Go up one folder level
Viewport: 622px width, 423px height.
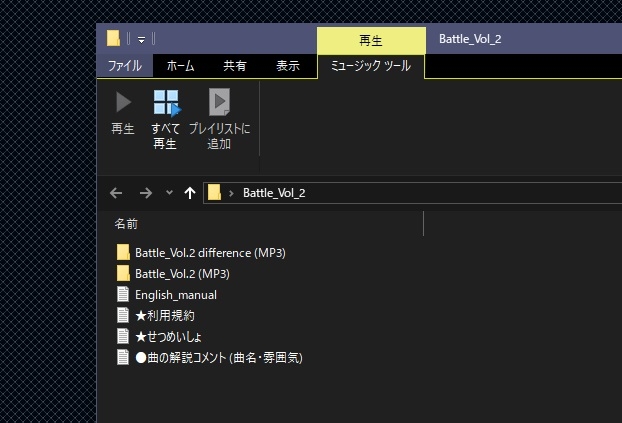tap(190, 193)
